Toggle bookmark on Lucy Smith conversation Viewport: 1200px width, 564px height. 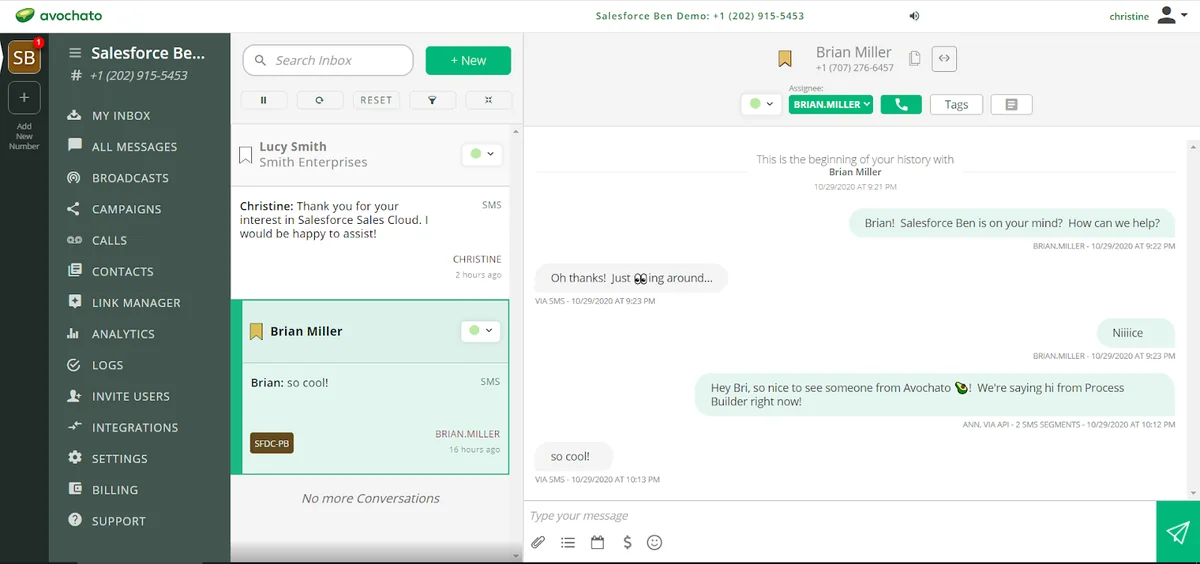point(246,155)
